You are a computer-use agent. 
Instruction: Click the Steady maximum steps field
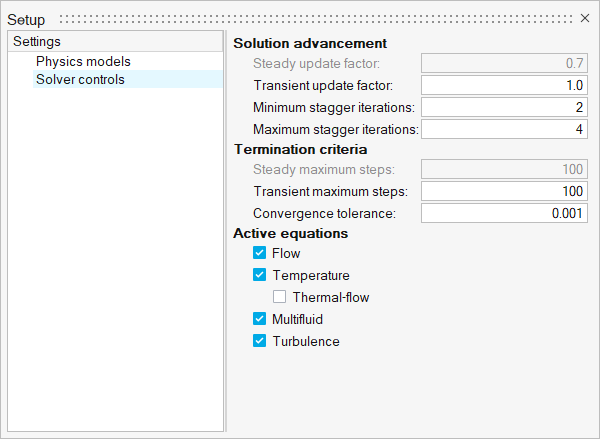505,169
